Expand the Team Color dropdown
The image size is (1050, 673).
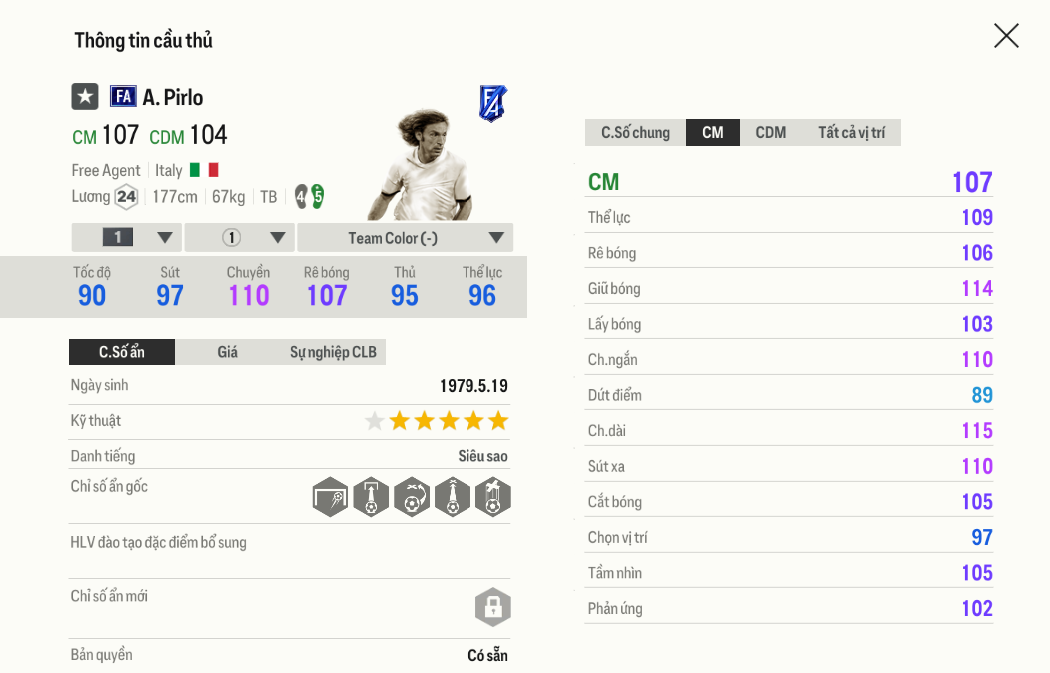pos(405,238)
